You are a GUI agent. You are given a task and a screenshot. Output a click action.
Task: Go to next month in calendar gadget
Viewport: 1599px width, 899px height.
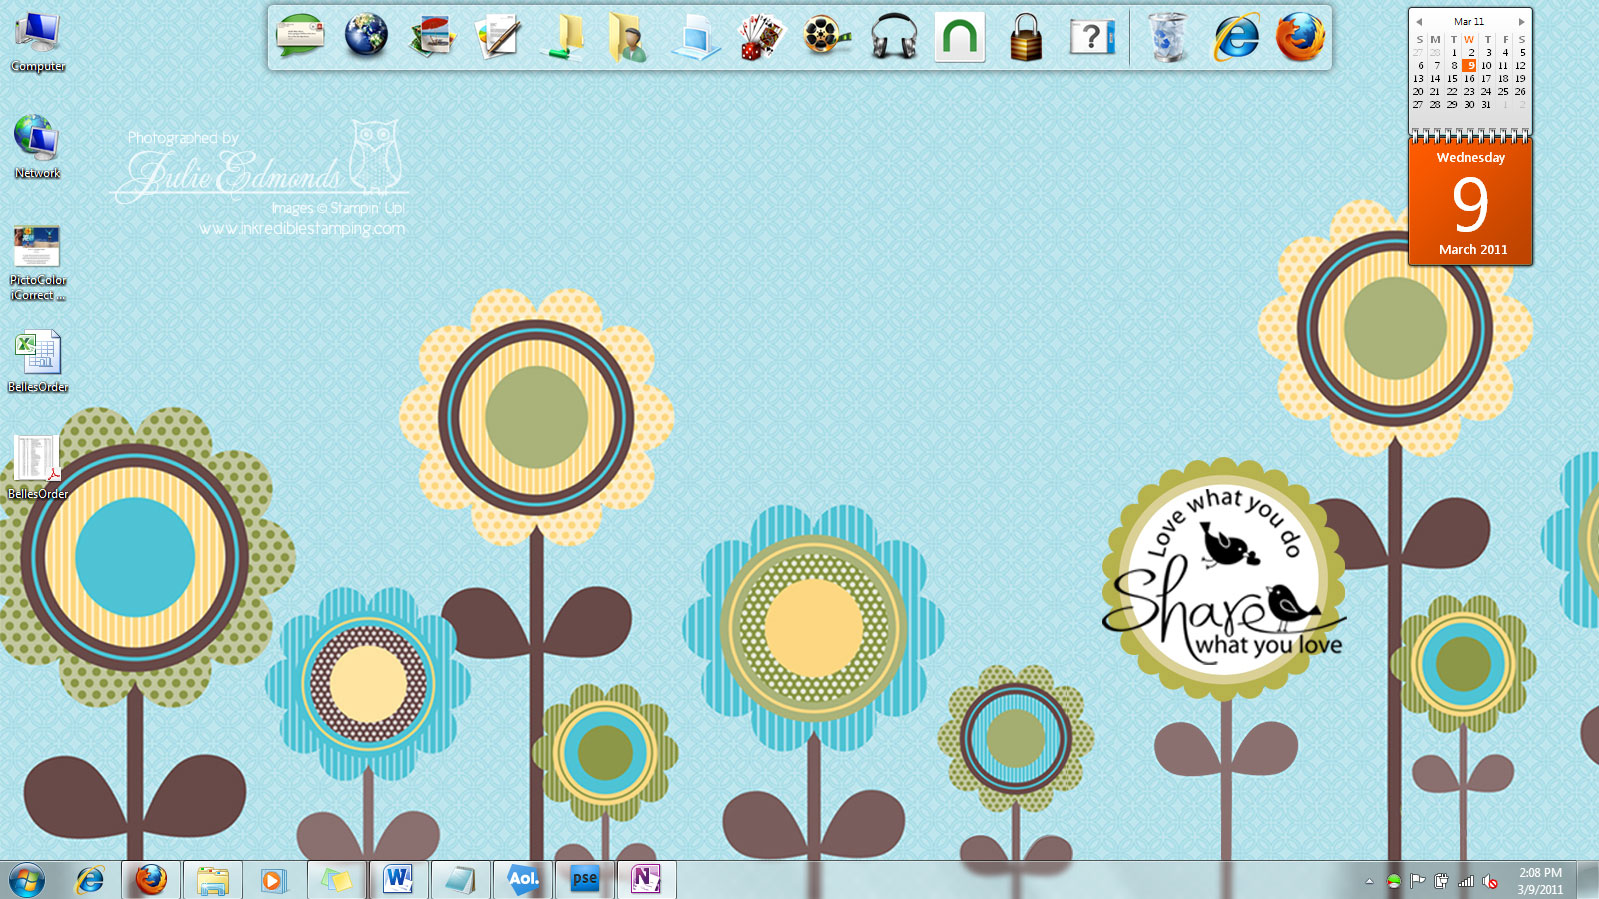tap(1522, 22)
